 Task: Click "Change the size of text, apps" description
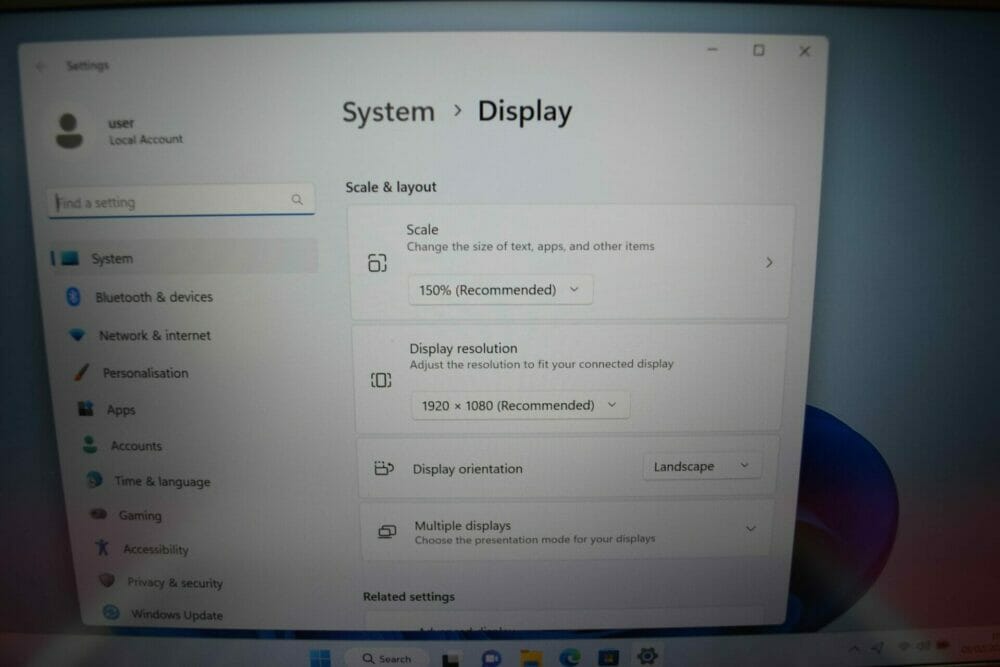[x=531, y=246]
